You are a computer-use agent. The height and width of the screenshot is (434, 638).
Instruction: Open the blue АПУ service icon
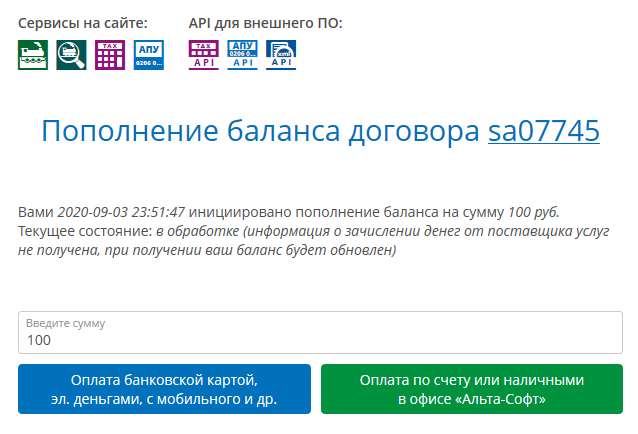[x=148, y=54]
